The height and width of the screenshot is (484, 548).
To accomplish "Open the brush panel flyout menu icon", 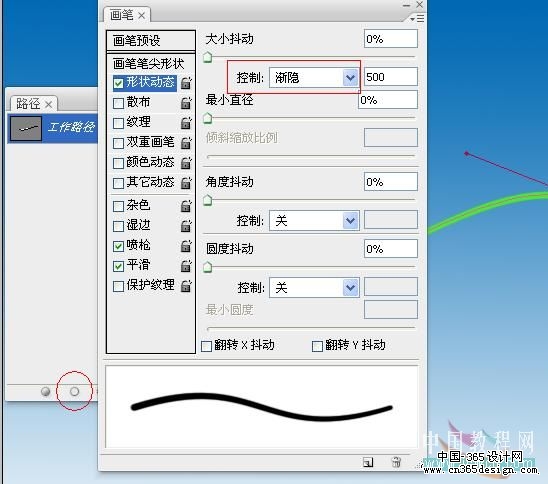I will click(417, 18).
